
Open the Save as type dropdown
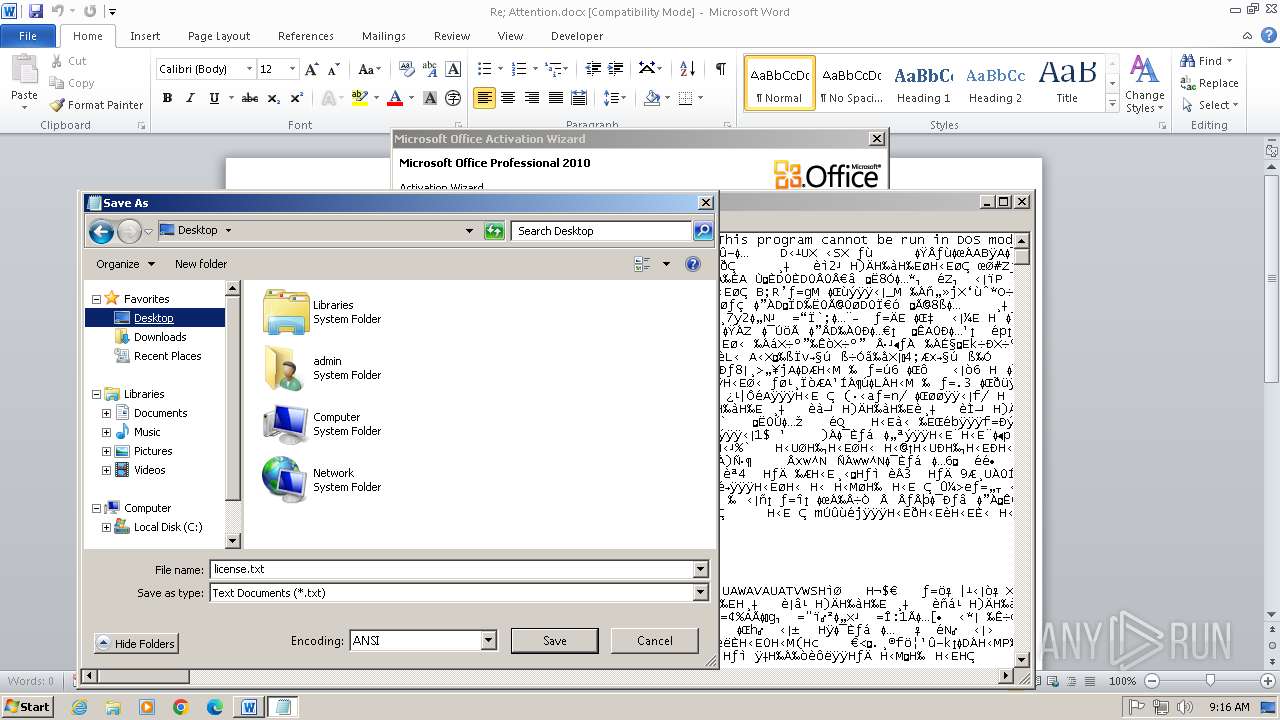coord(701,592)
